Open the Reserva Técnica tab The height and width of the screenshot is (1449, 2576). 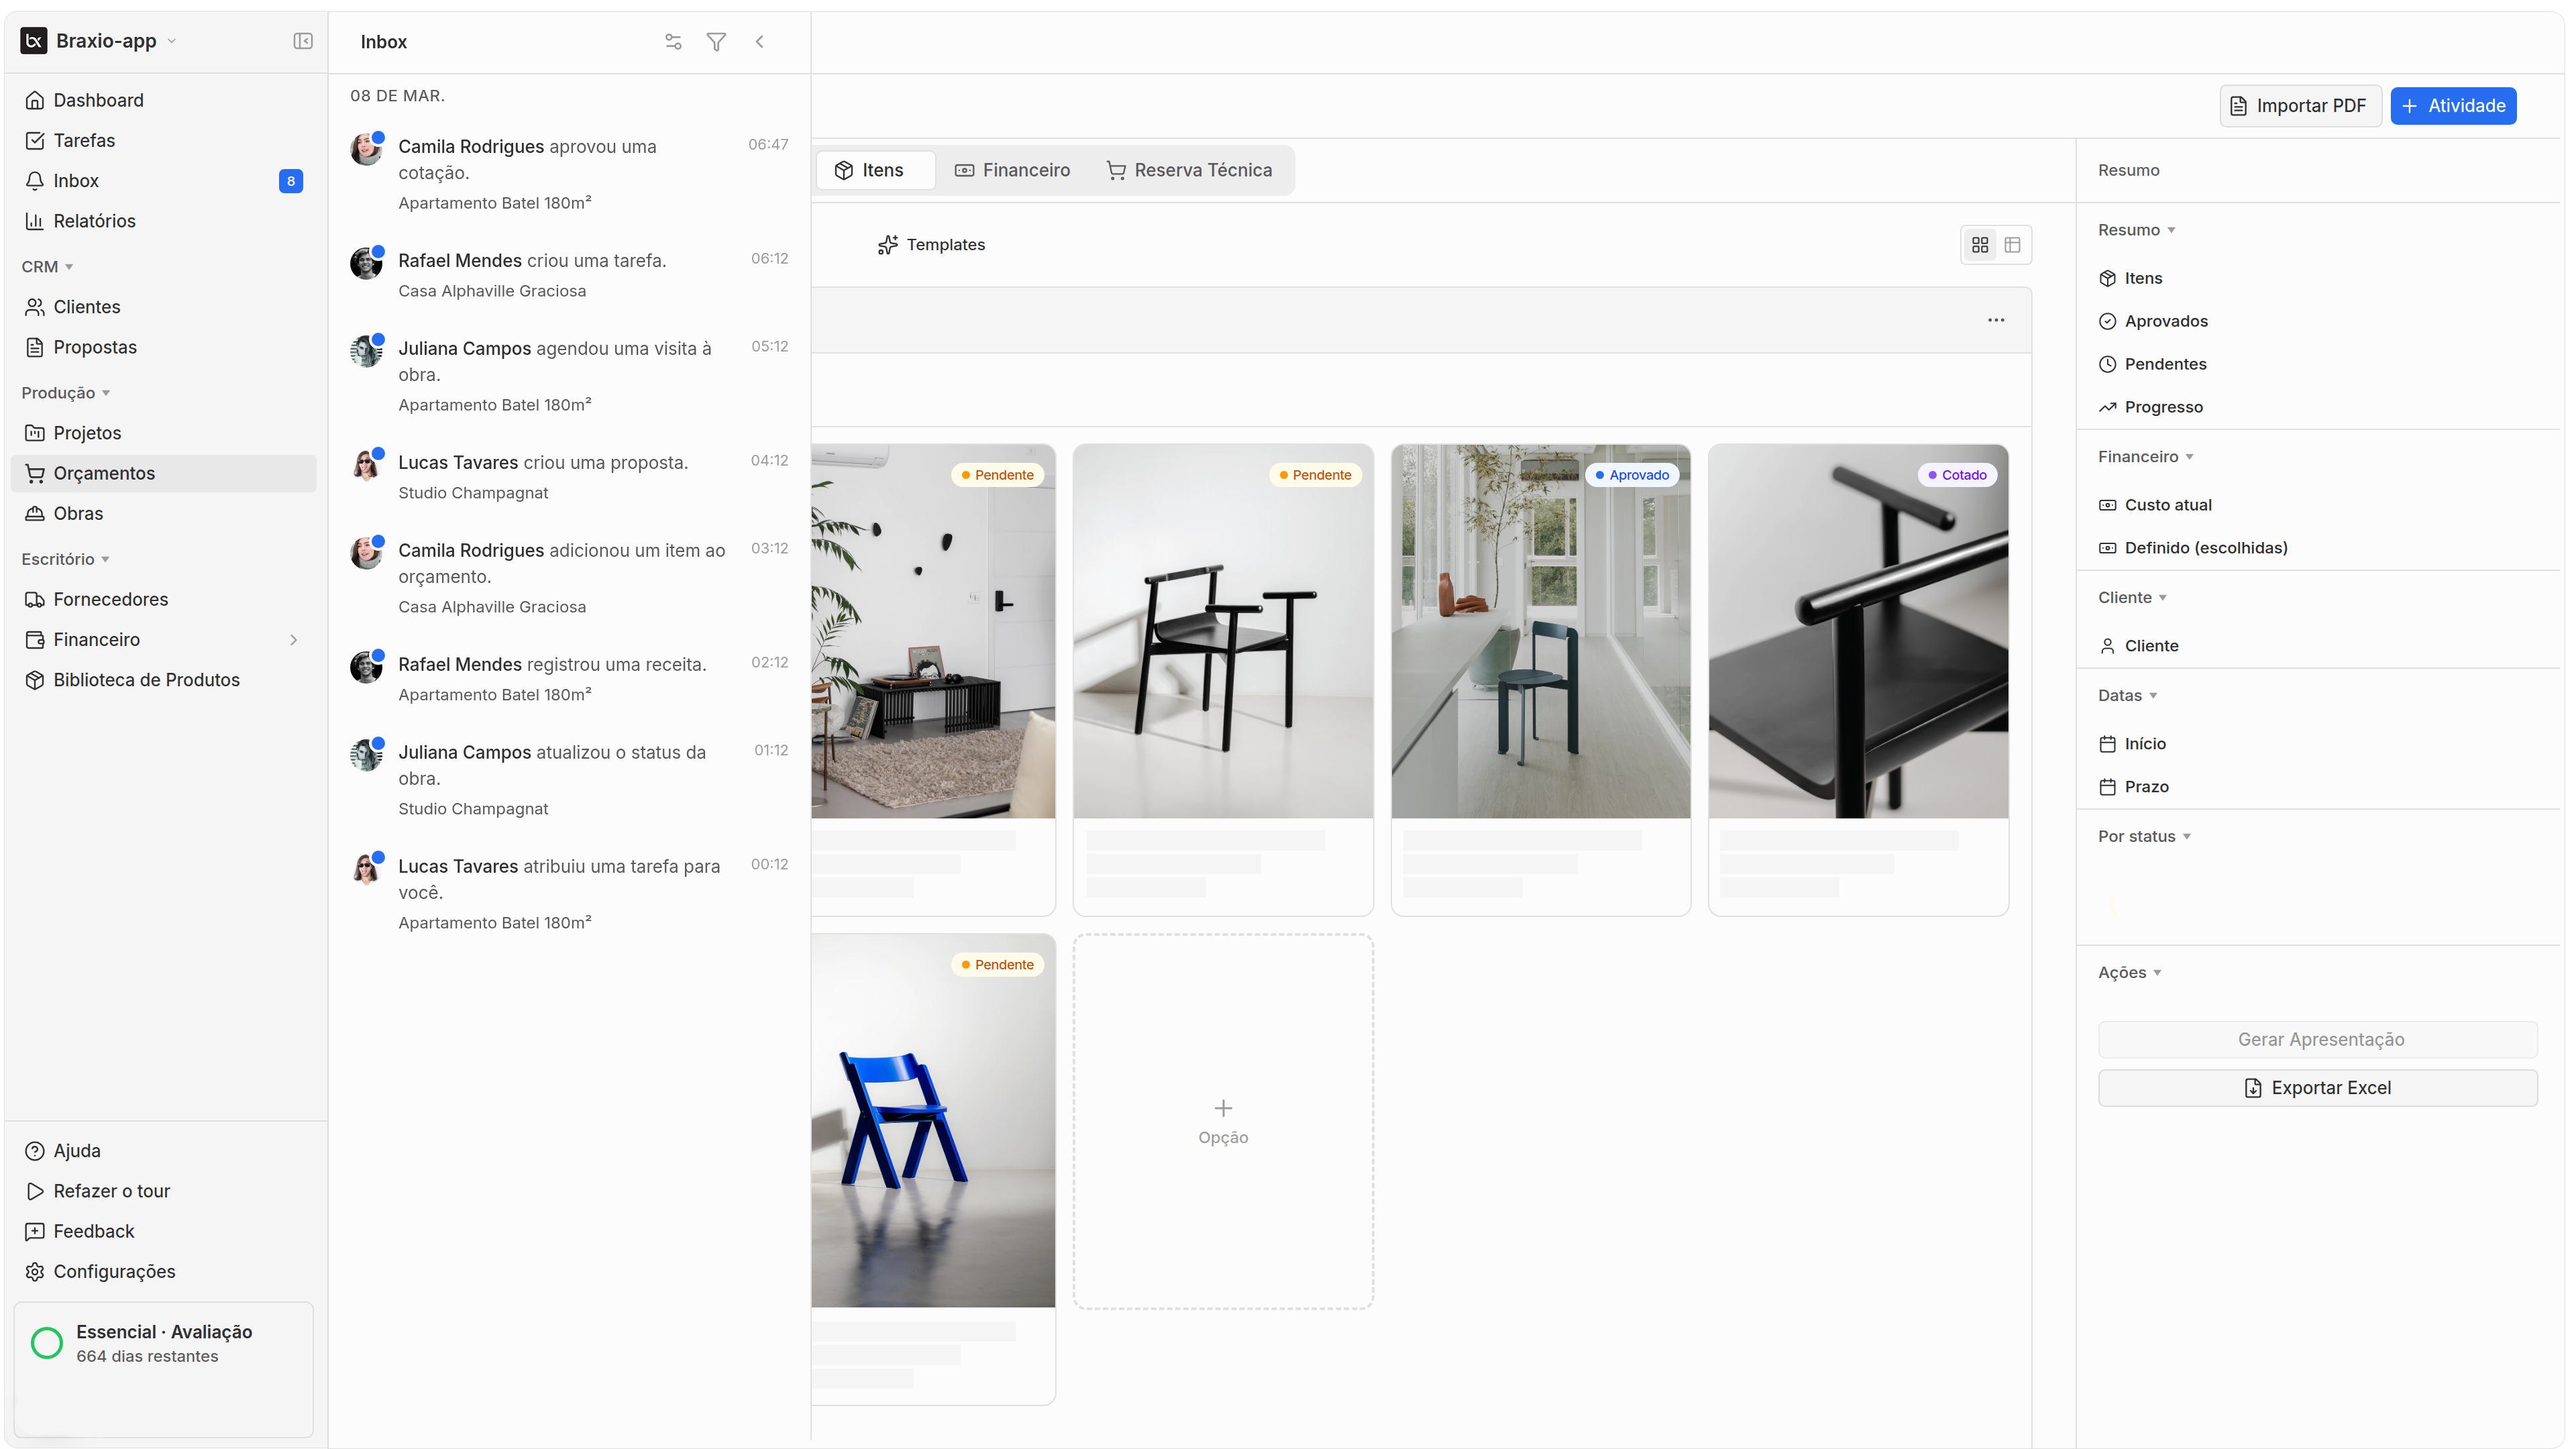[x=1189, y=170]
